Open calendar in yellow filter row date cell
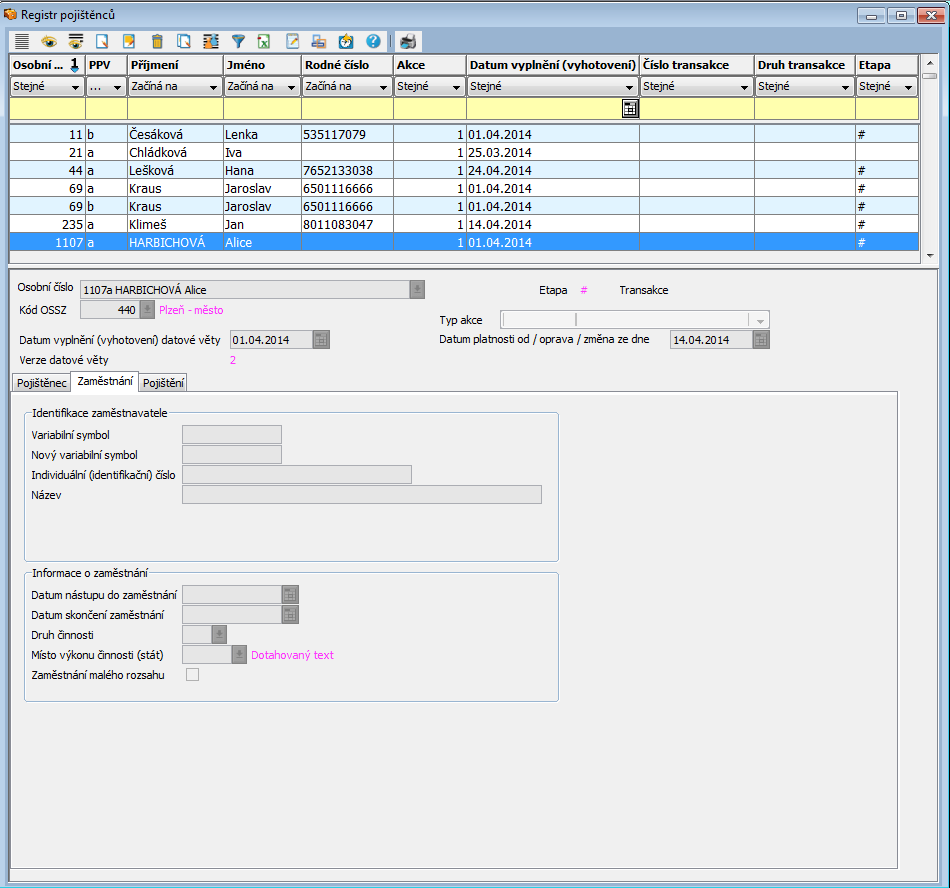Screen dimensions: 950x888 [x=630, y=109]
